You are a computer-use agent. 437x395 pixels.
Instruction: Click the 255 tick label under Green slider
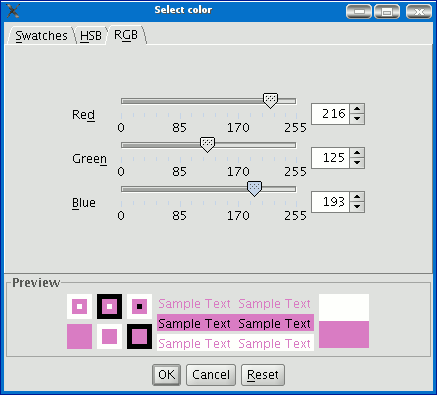point(295,172)
